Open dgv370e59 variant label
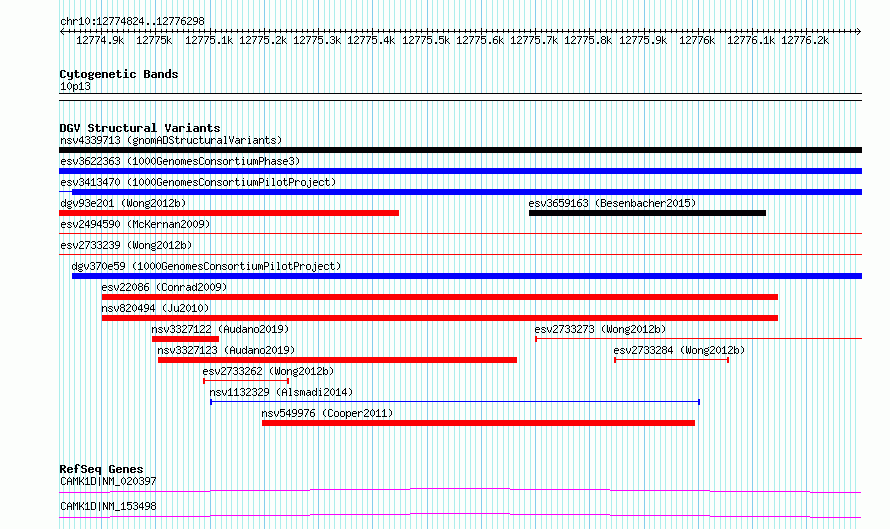 [x=206, y=266]
